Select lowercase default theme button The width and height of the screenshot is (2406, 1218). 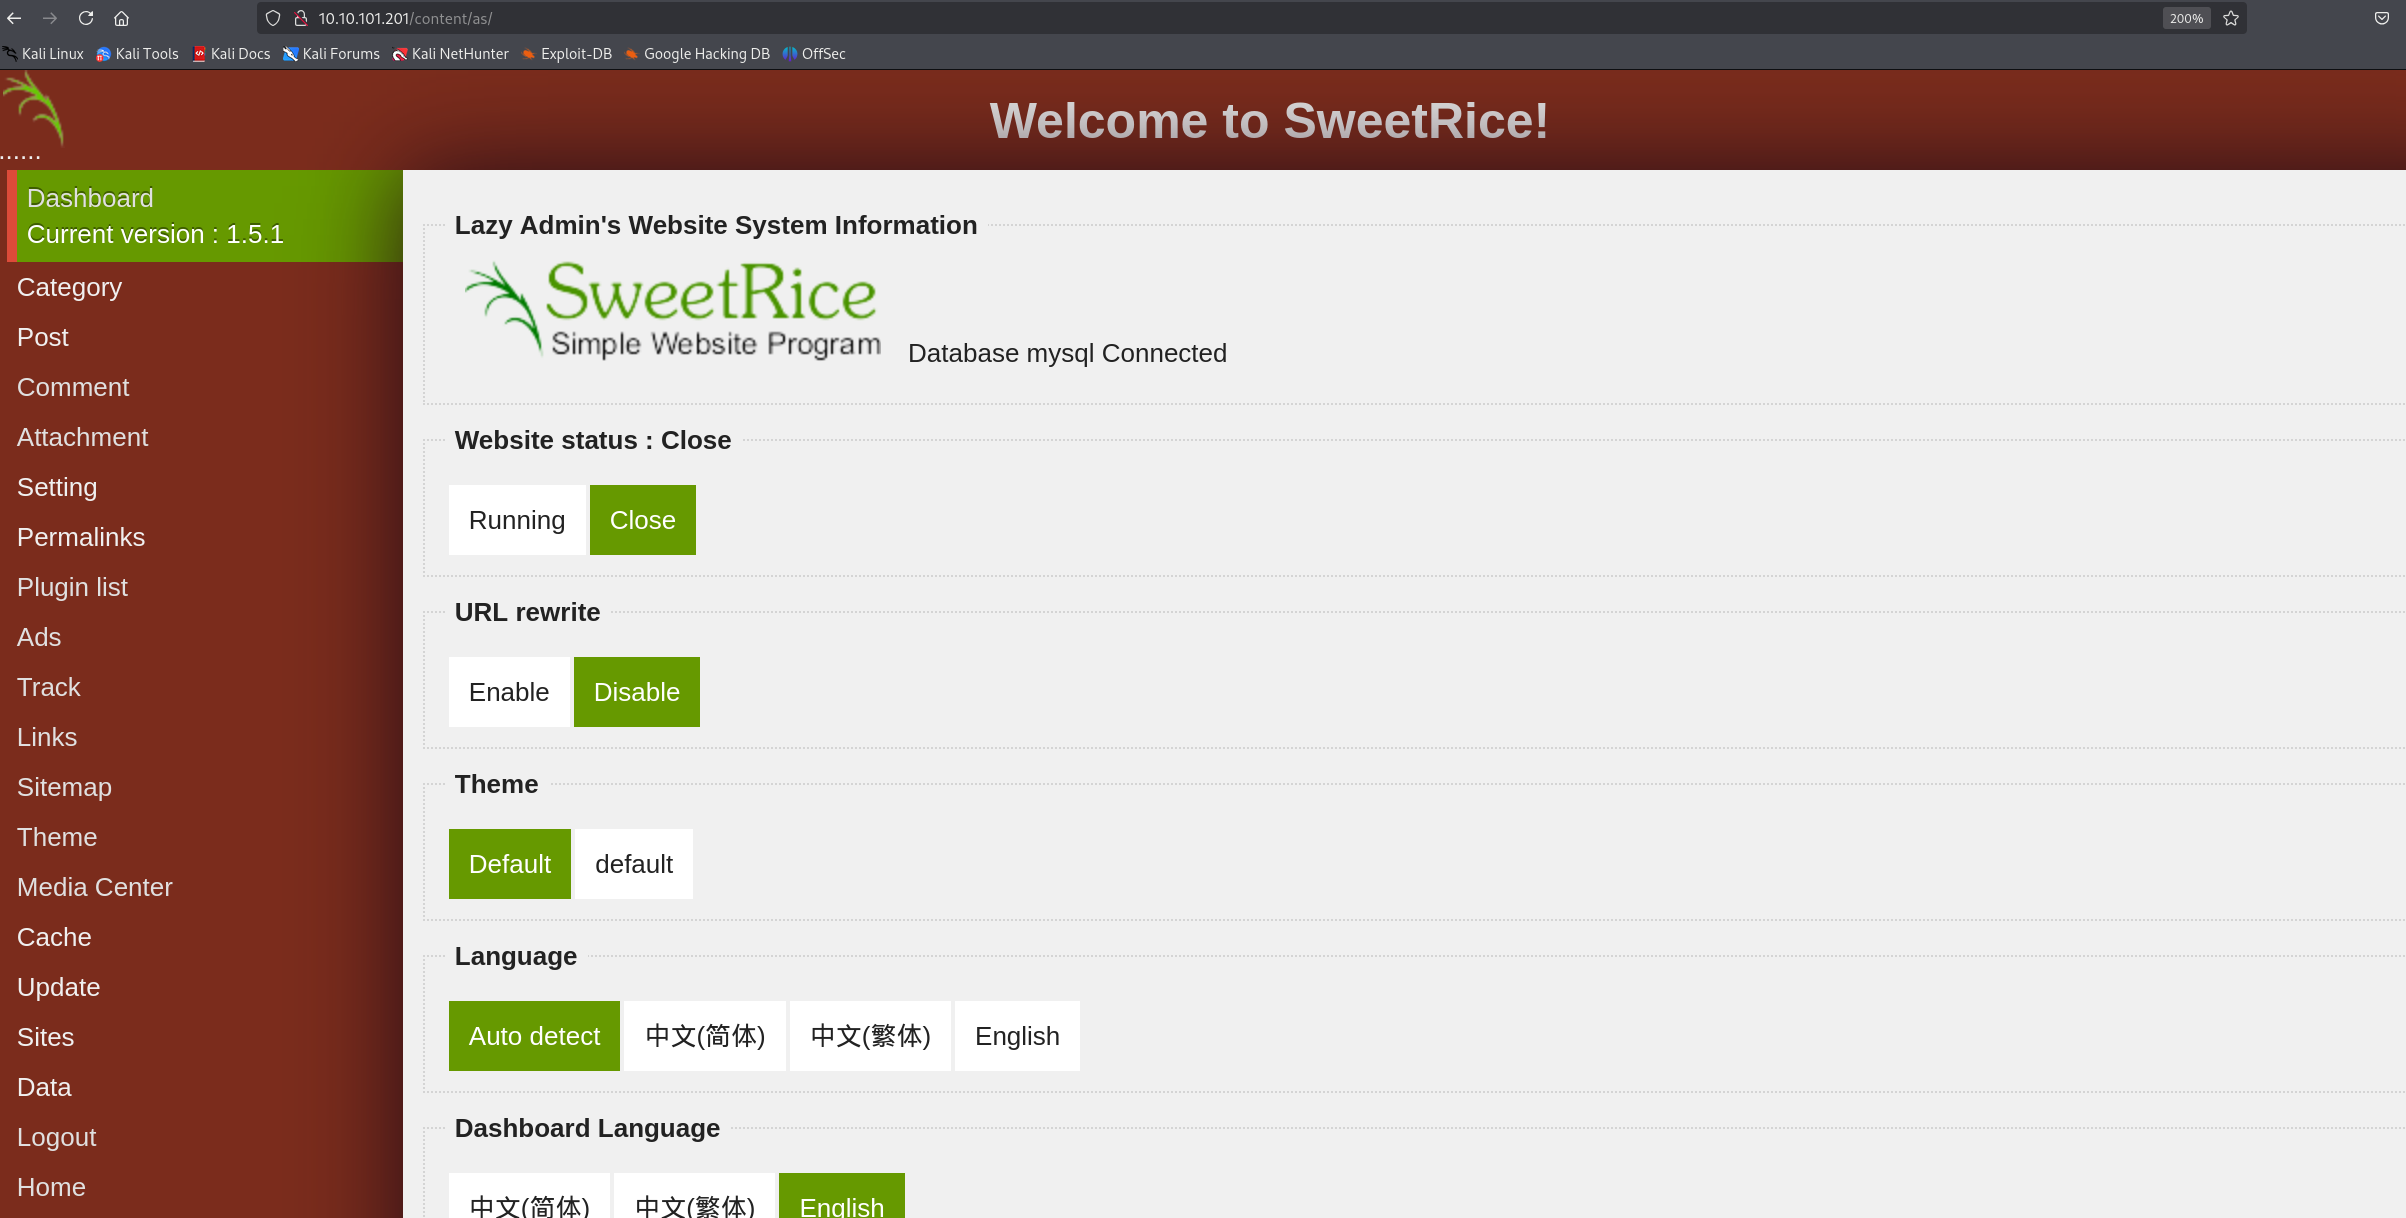coord(634,864)
